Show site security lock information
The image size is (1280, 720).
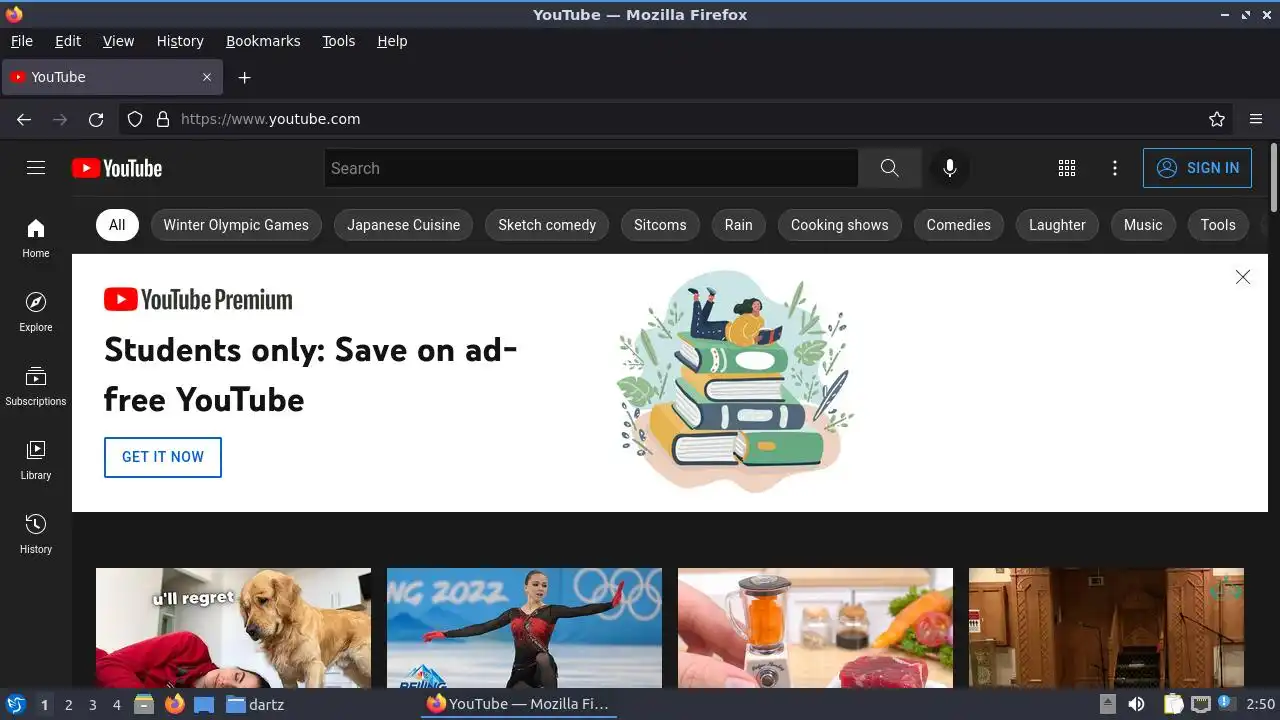pos(163,119)
